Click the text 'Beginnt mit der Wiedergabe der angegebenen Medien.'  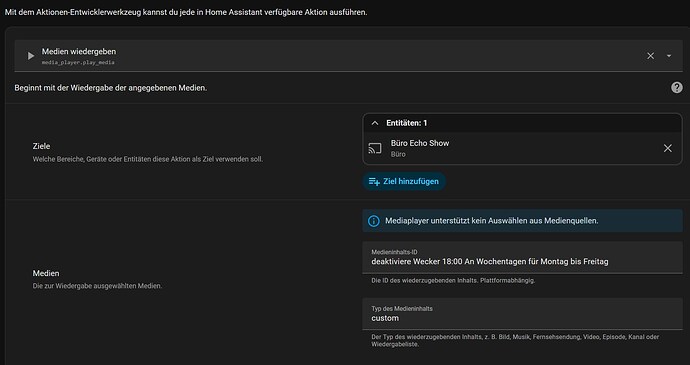(110, 88)
